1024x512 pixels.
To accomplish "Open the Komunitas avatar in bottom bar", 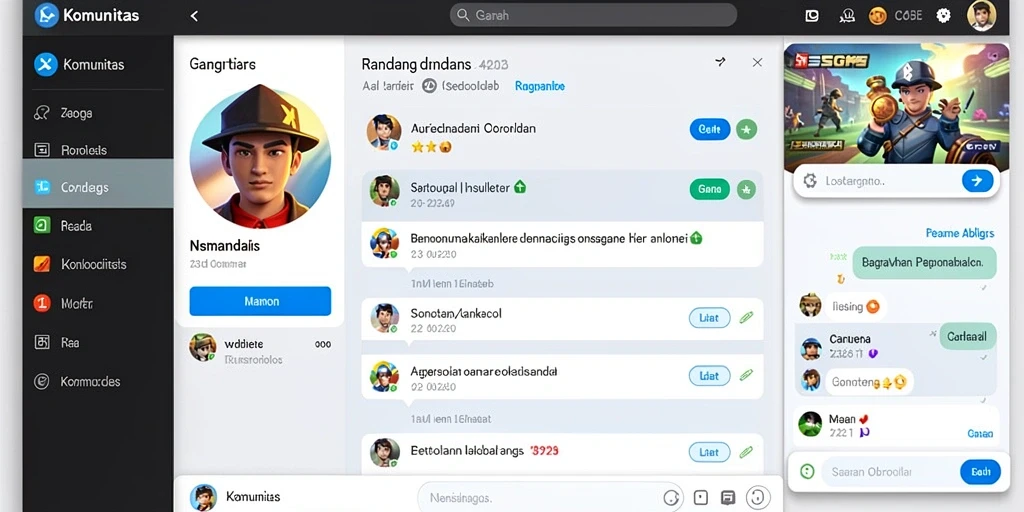I will tap(203, 497).
